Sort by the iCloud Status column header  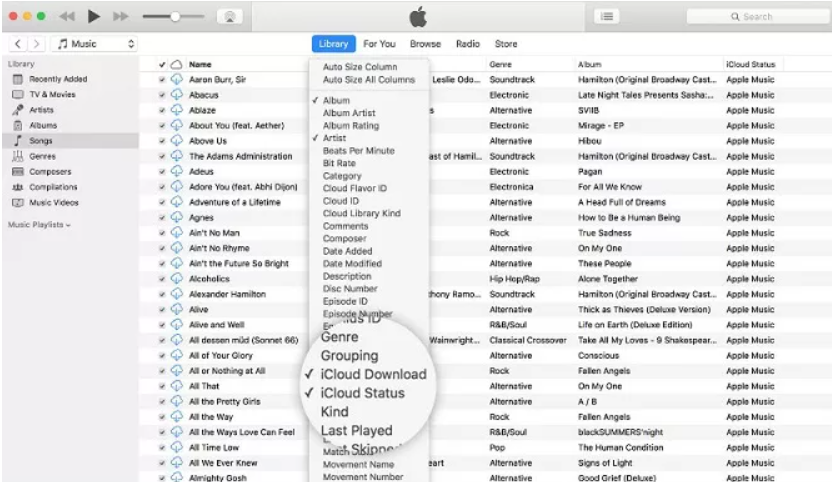coord(750,64)
